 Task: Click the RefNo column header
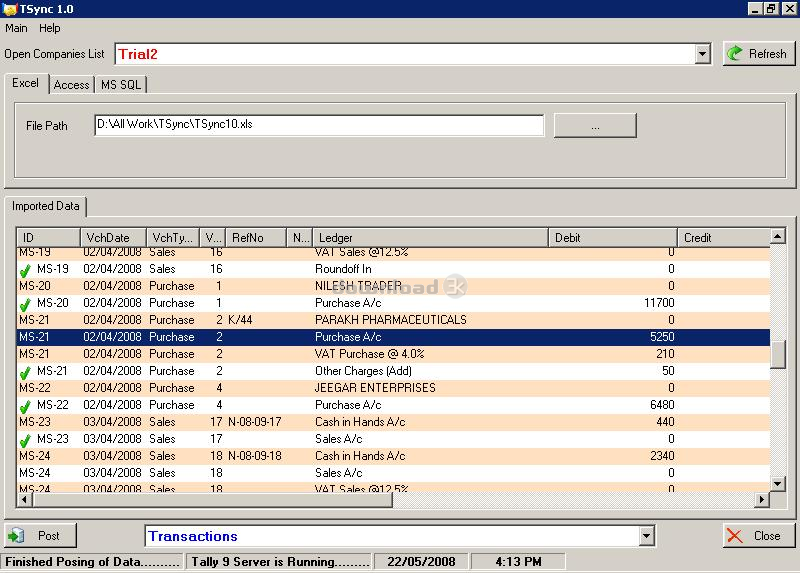(256, 238)
